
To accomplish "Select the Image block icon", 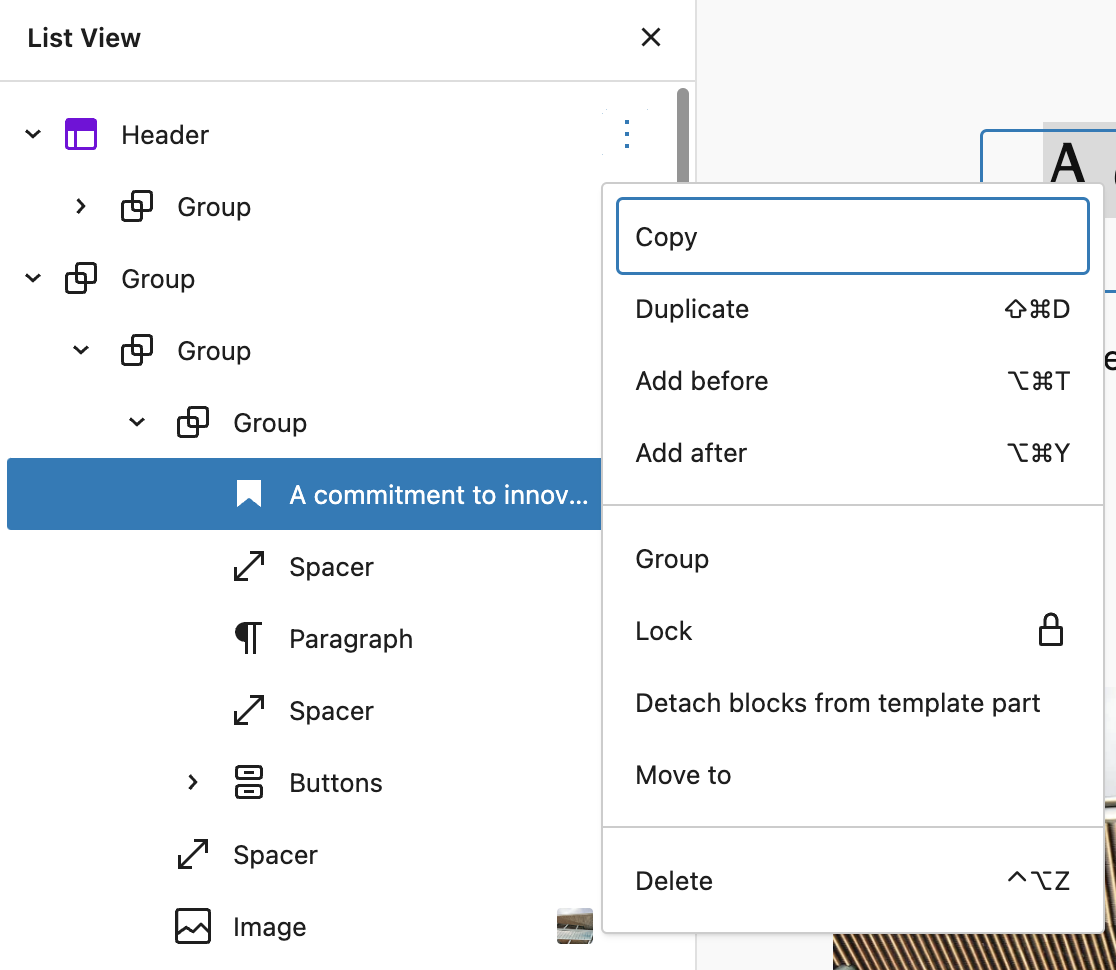I will [x=192, y=926].
